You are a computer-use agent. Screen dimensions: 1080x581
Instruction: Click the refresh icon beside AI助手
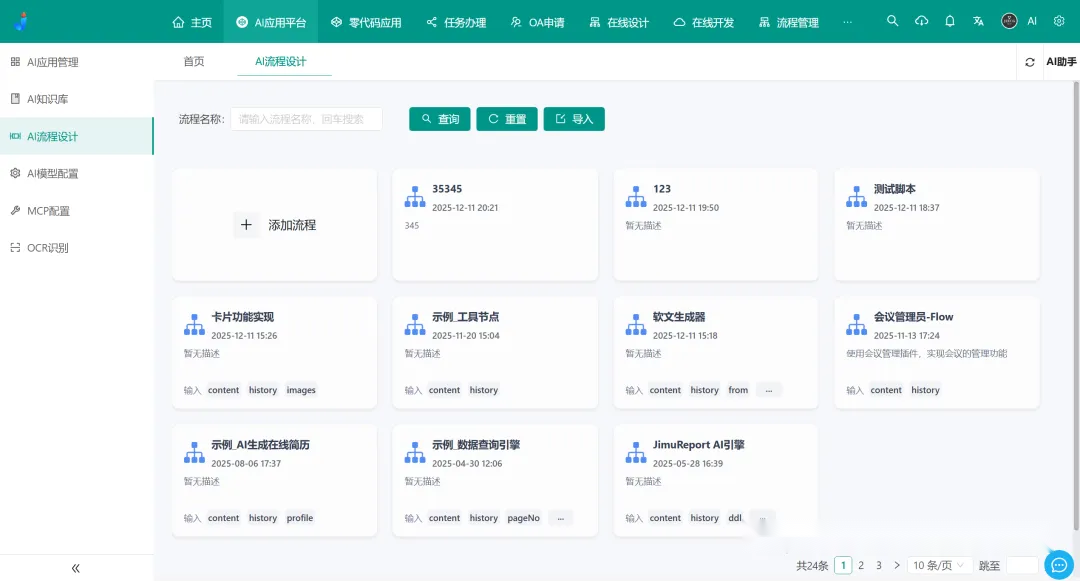[1030, 62]
